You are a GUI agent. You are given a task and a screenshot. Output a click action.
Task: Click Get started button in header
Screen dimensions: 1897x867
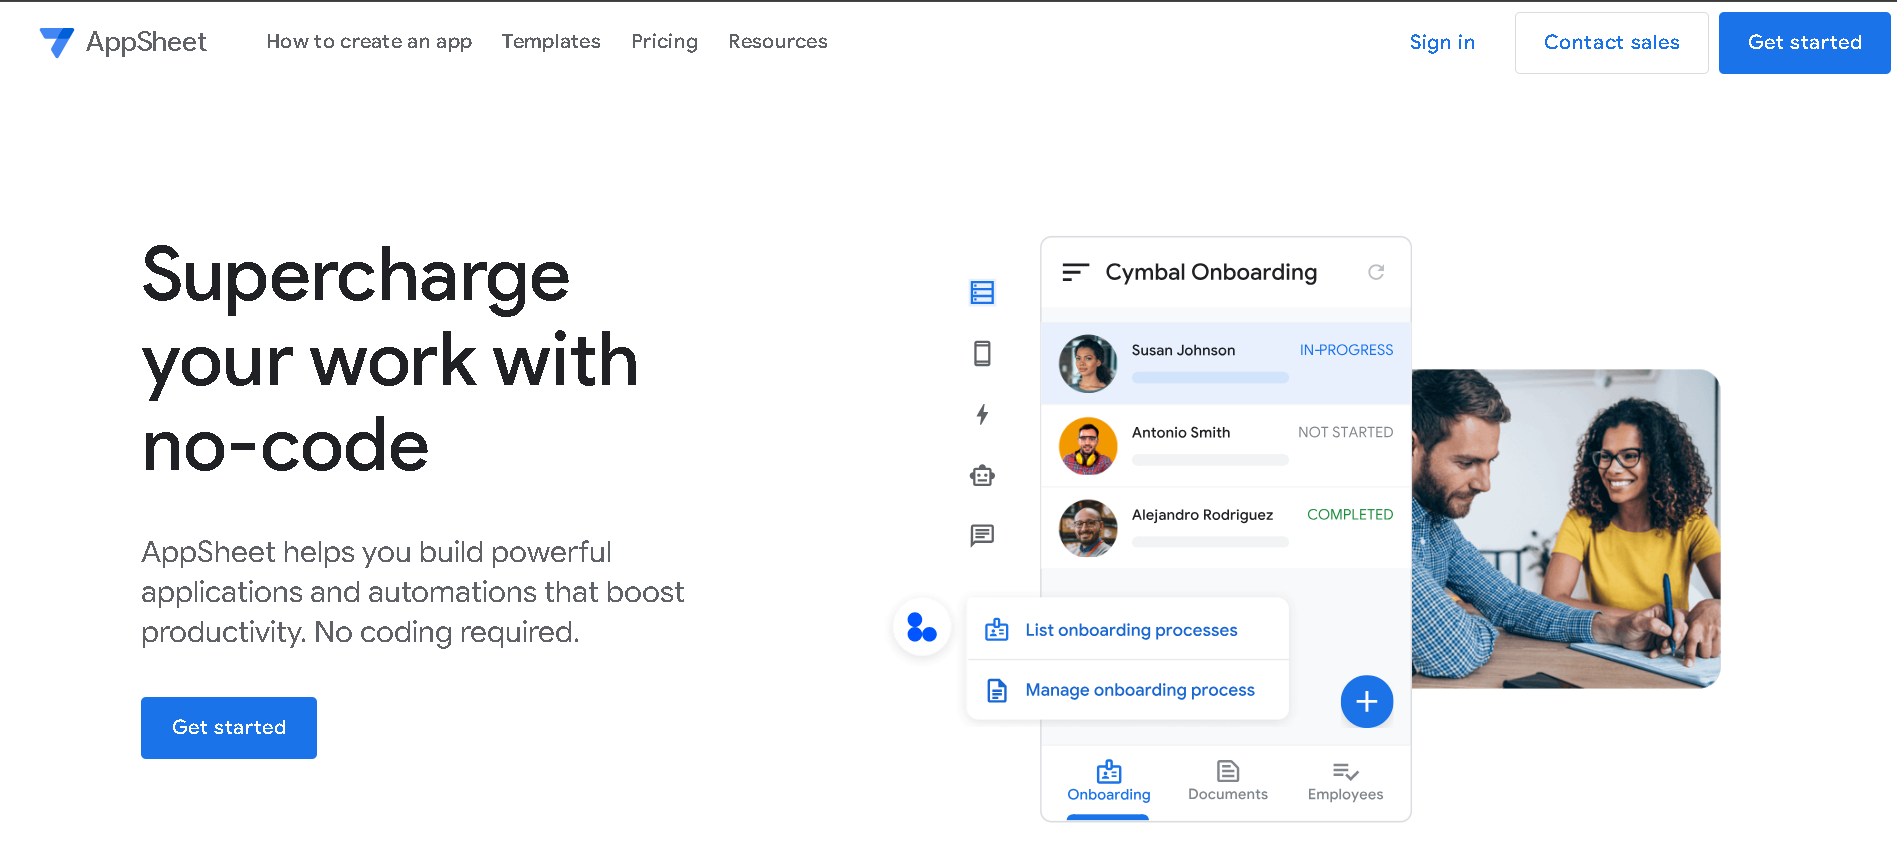(1804, 43)
